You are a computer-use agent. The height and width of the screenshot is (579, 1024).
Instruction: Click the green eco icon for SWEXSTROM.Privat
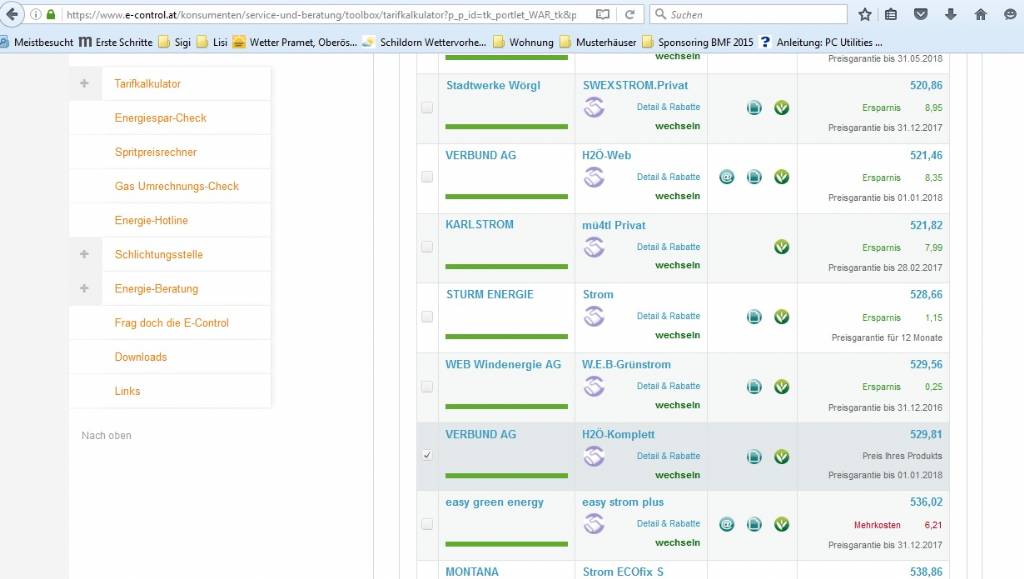782,108
